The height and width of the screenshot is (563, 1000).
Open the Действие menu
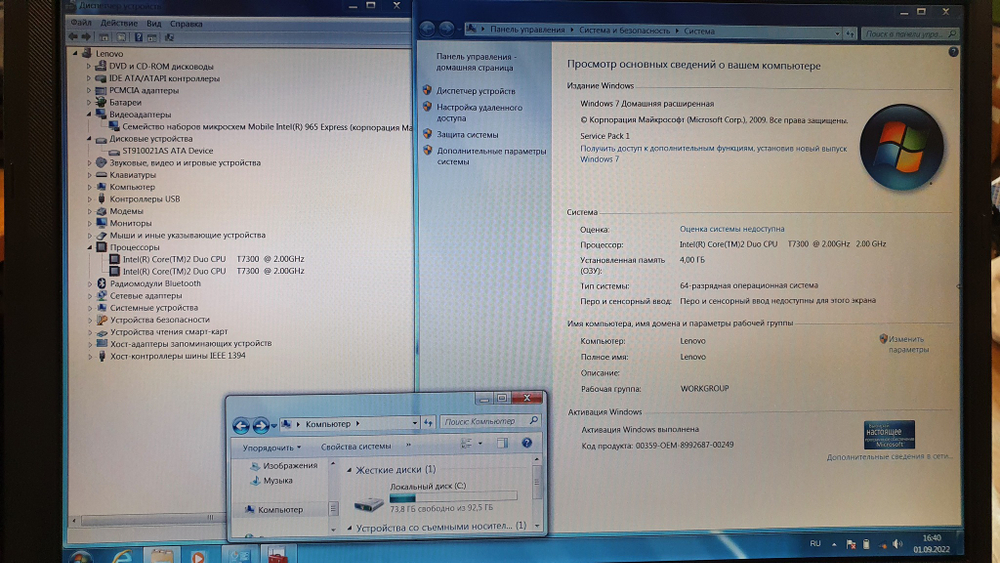coord(119,23)
